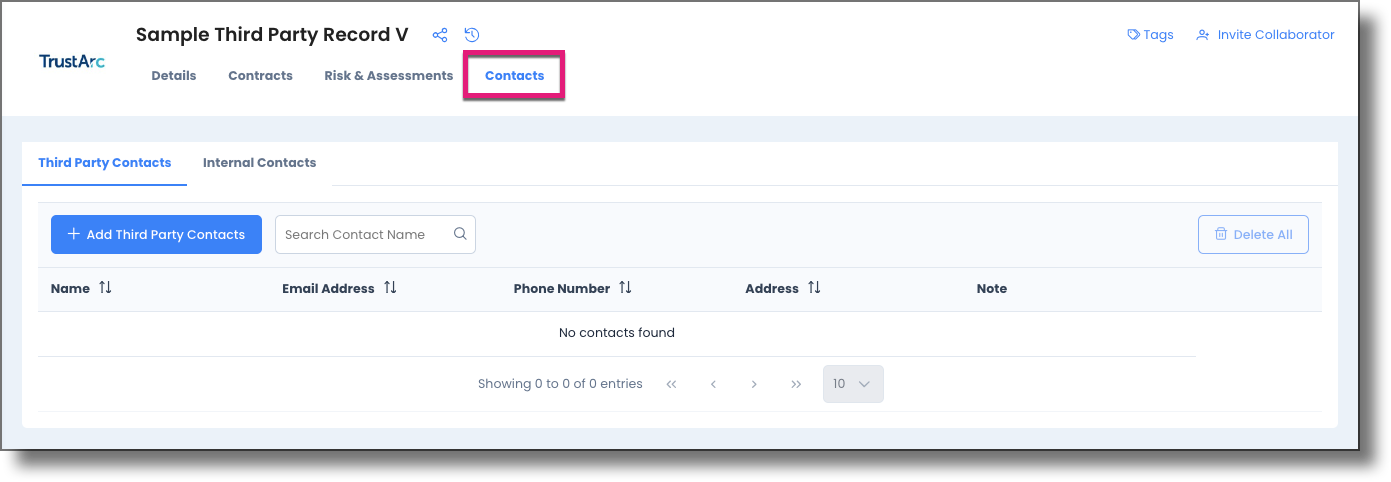Sort by Address column arrows

(814, 288)
